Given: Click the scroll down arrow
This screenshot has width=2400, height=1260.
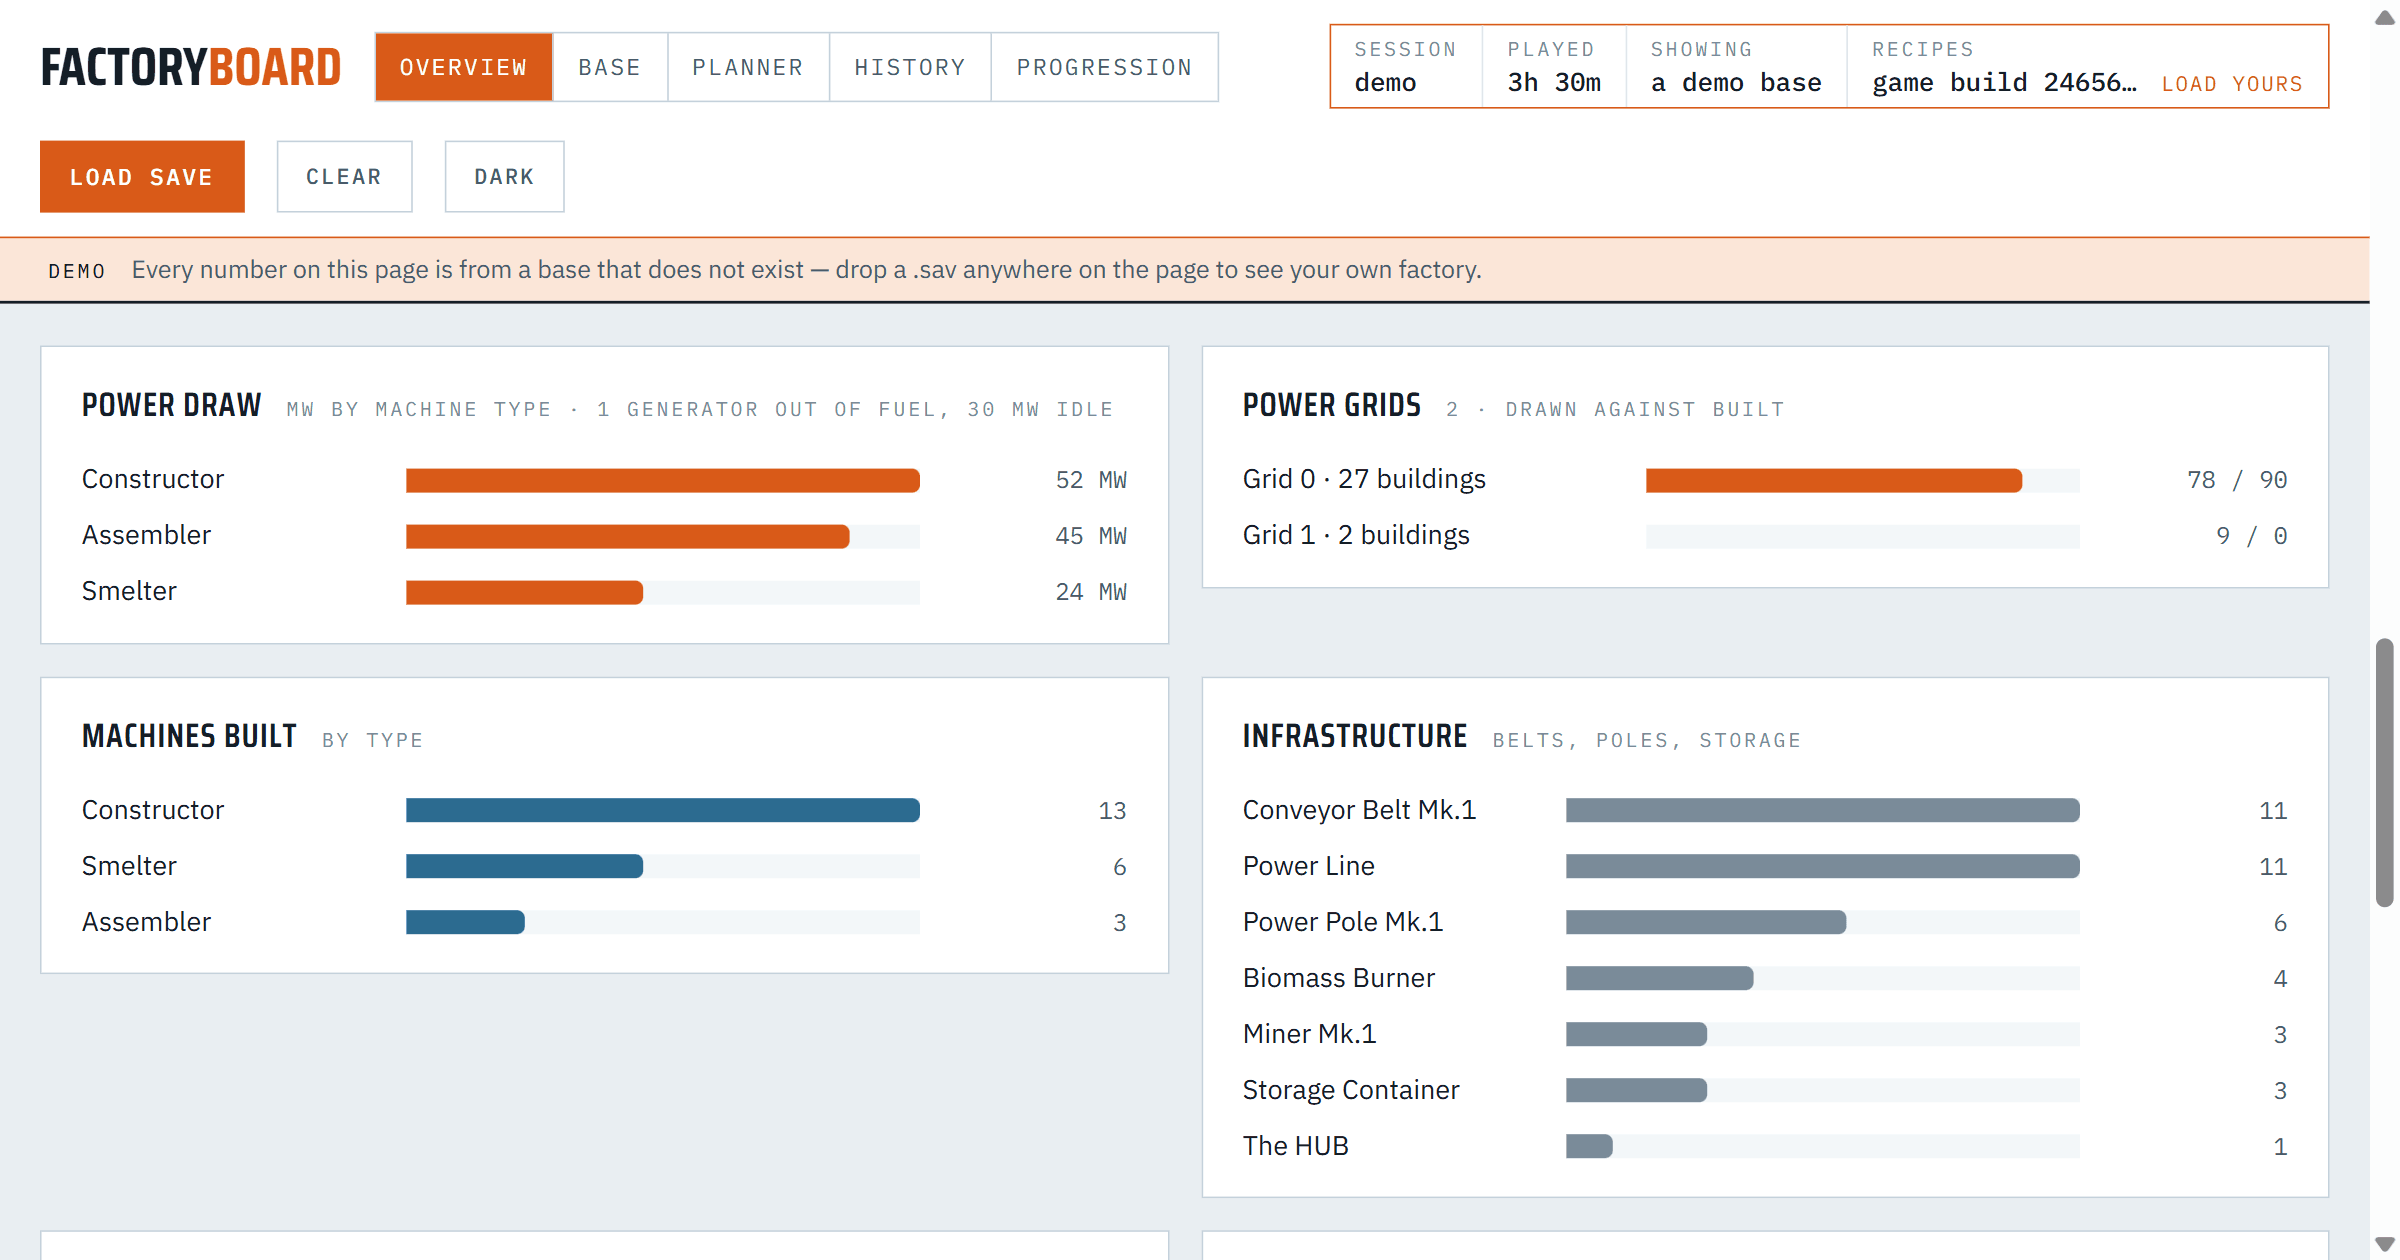Looking at the screenshot, I should (2385, 1244).
